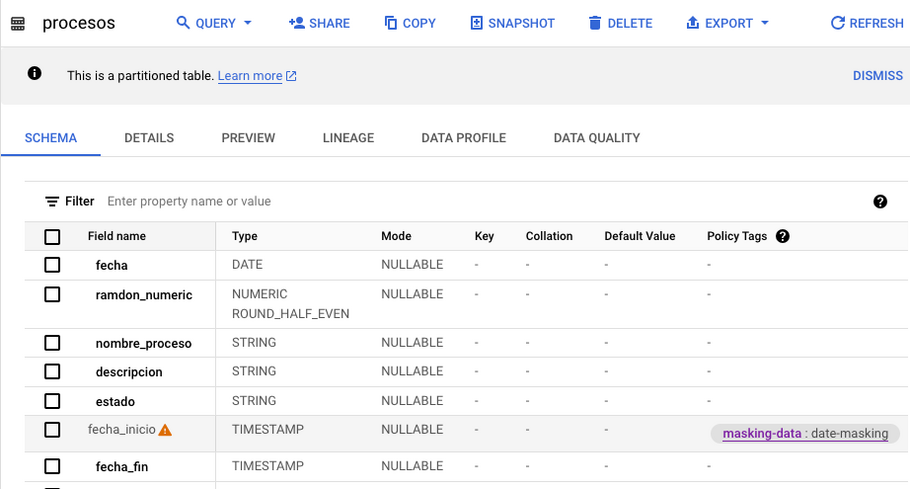
Task: Open the filter help question mark icon
Action: pos(880,201)
